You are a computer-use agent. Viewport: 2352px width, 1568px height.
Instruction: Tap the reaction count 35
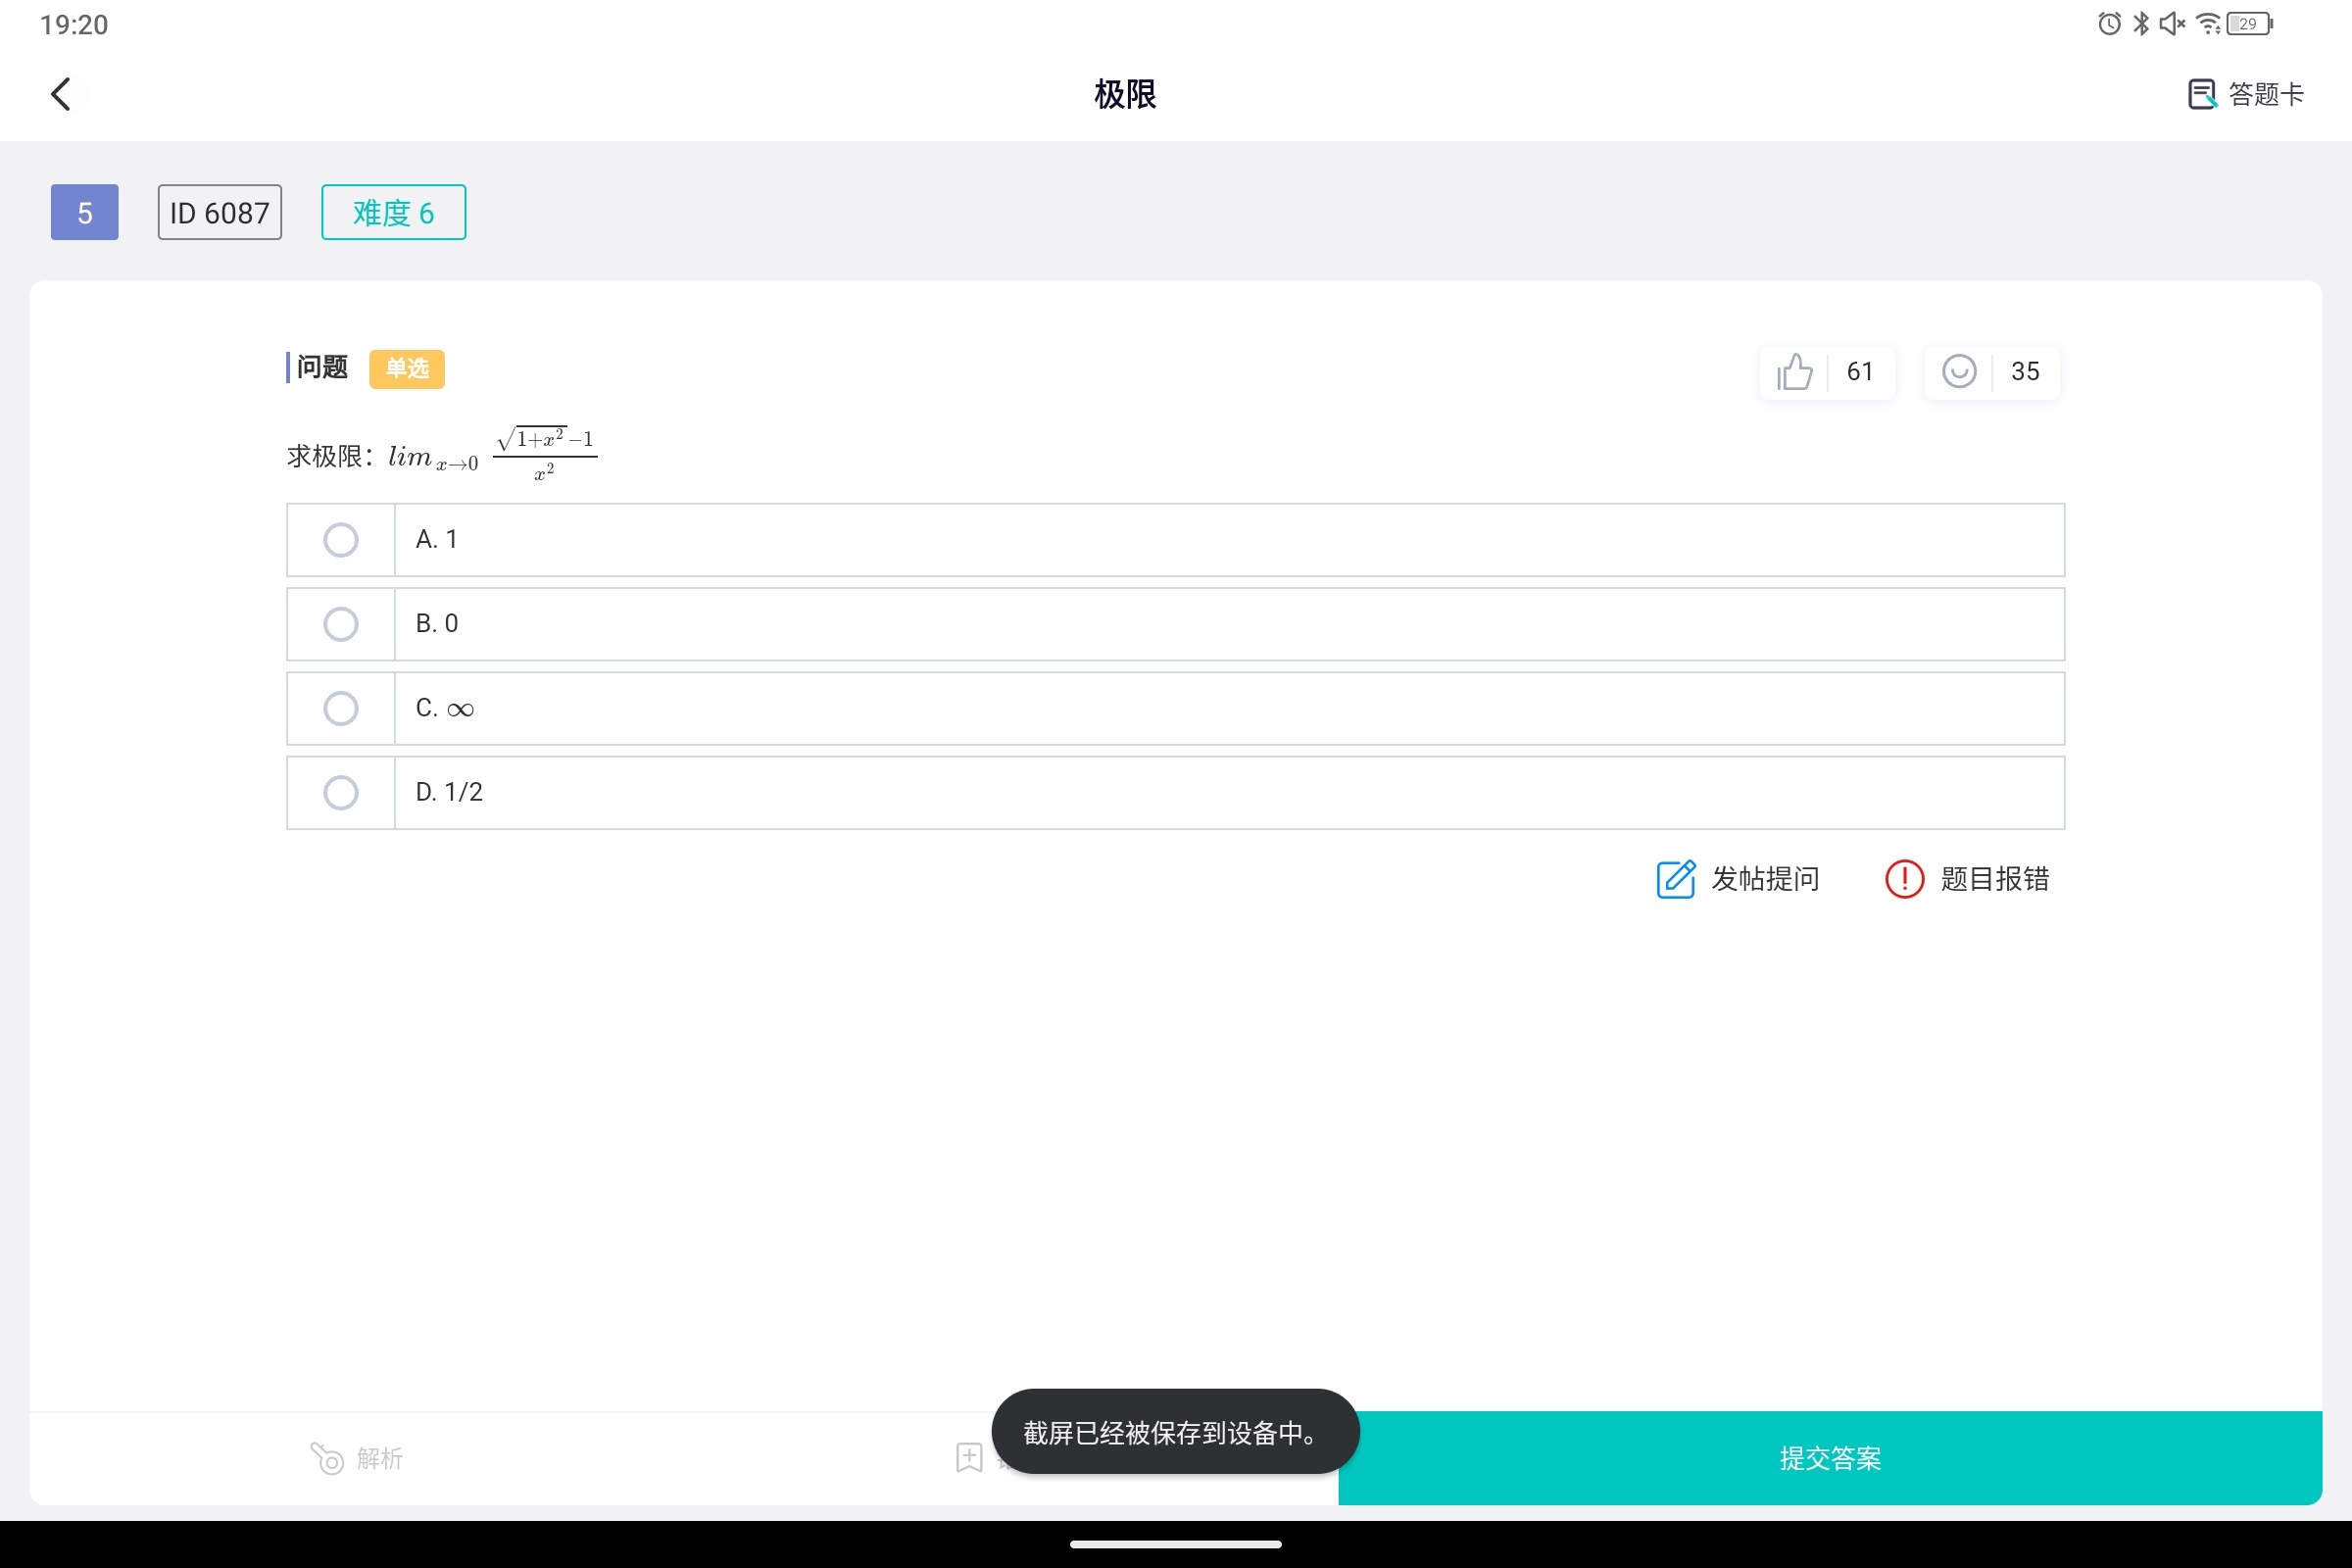tap(2024, 372)
